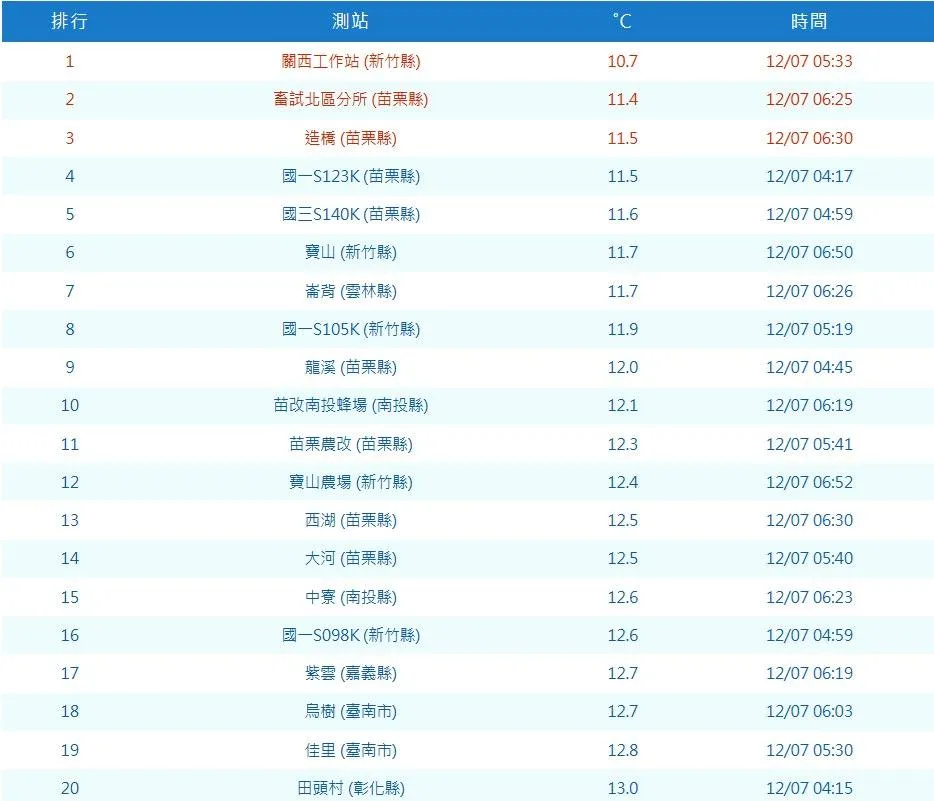Click the 寶山 (新竹縣) station in row 6
The width and height of the screenshot is (934, 801).
pyautogui.click(x=351, y=253)
